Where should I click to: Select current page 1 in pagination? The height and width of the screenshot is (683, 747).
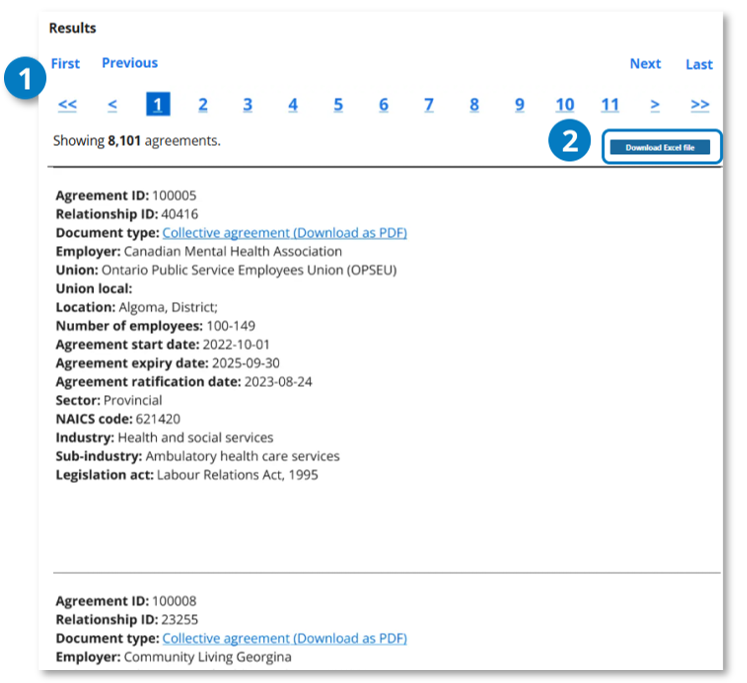(x=158, y=104)
